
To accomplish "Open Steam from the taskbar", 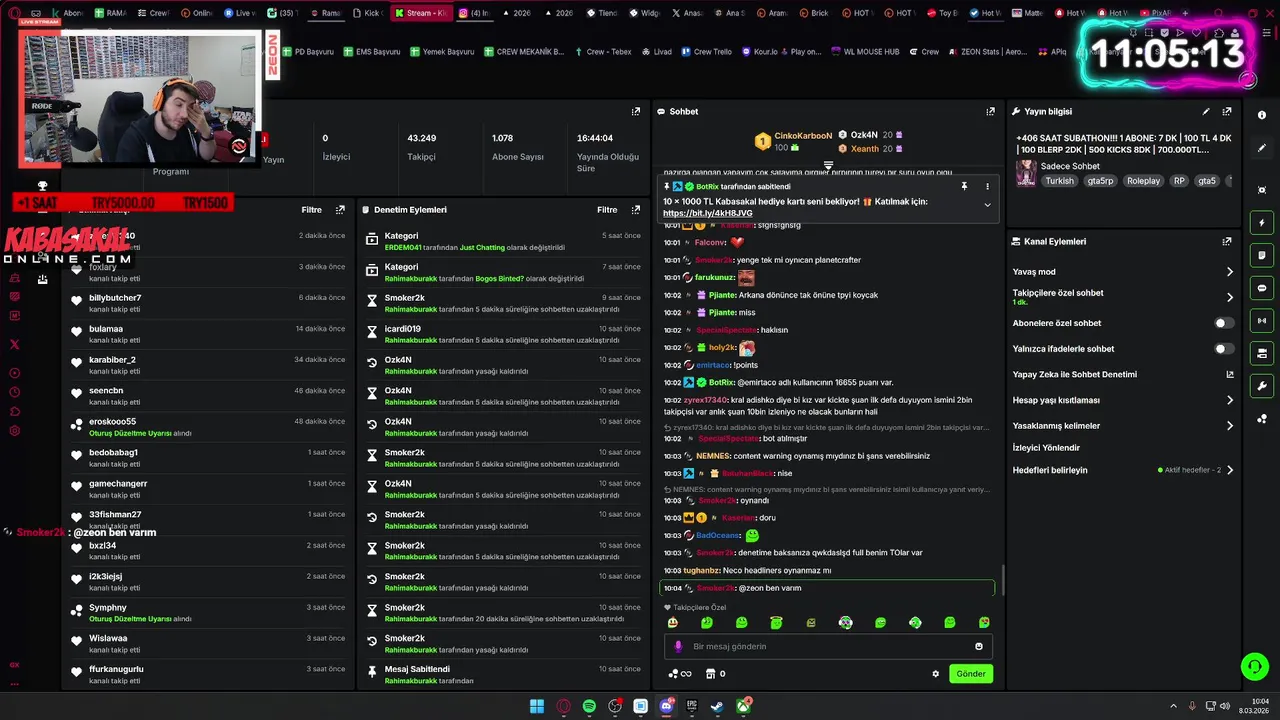I will pyautogui.click(x=717, y=706).
